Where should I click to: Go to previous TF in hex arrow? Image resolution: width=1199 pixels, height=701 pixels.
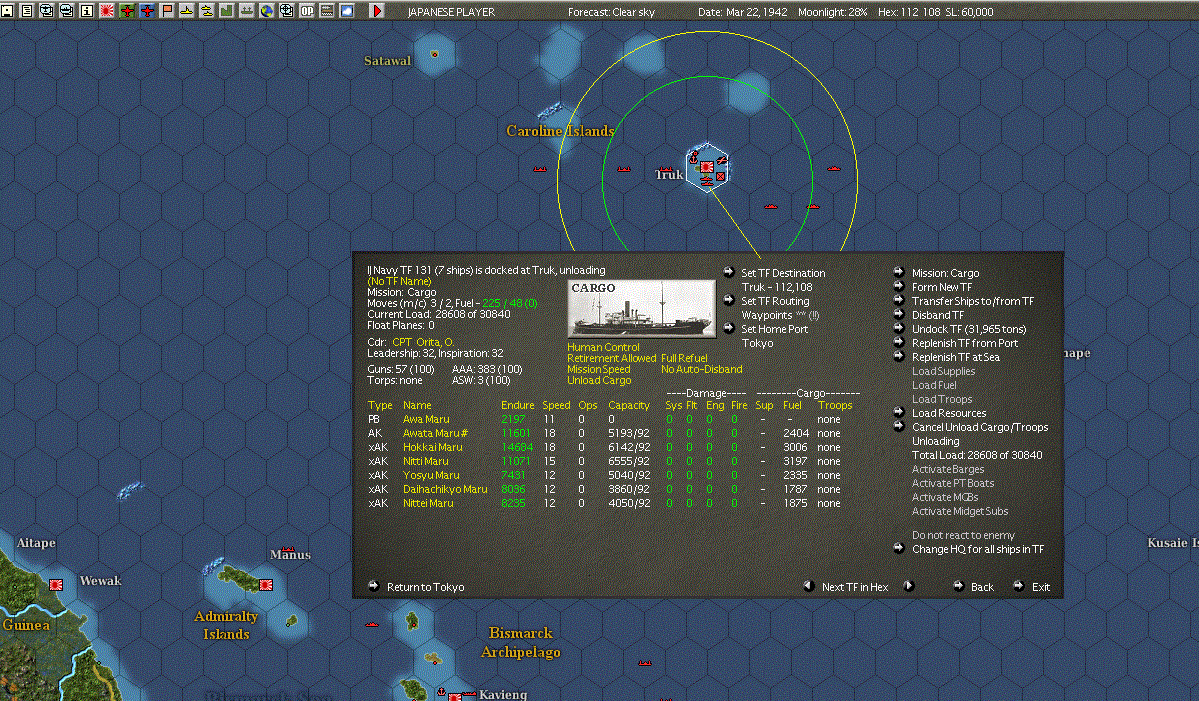pyautogui.click(x=807, y=586)
